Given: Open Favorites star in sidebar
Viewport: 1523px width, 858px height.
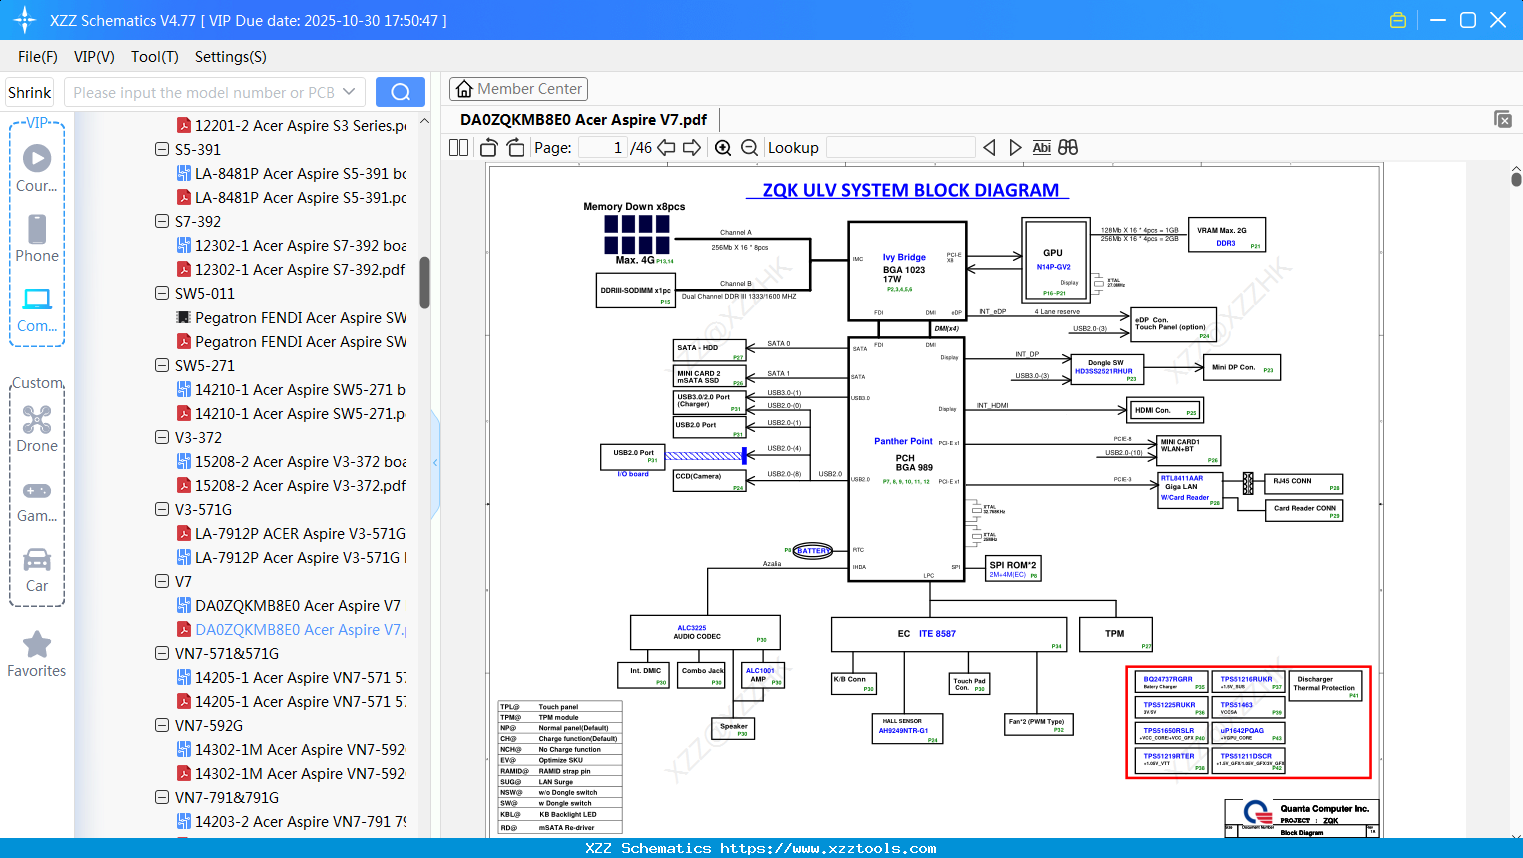Looking at the screenshot, I should click(37, 654).
